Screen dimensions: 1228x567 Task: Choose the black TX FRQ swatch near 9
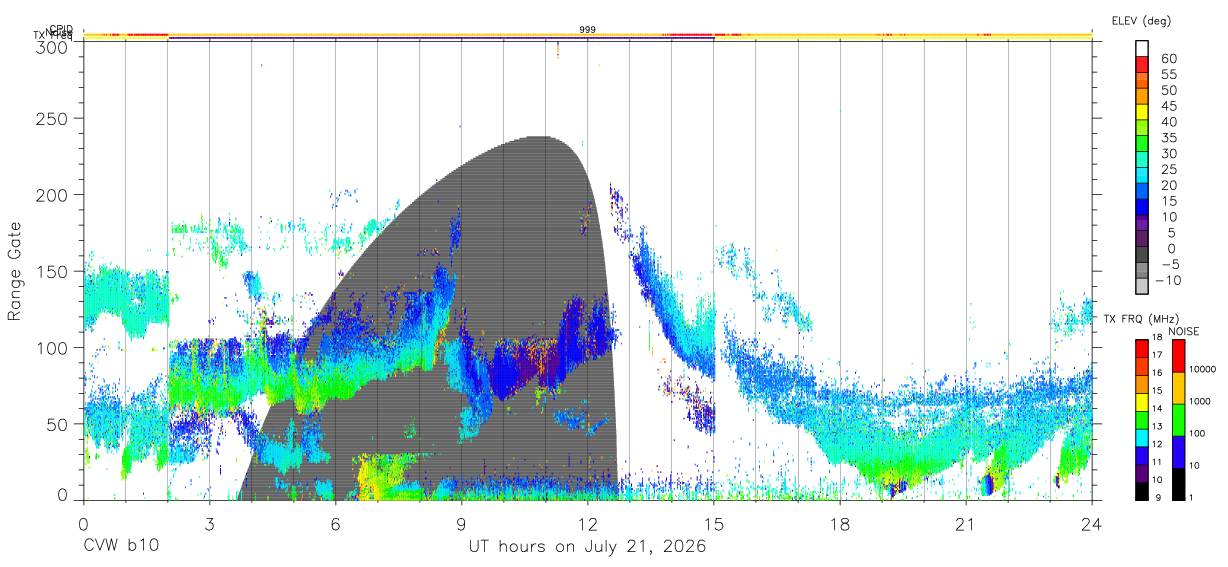pos(1142,491)
